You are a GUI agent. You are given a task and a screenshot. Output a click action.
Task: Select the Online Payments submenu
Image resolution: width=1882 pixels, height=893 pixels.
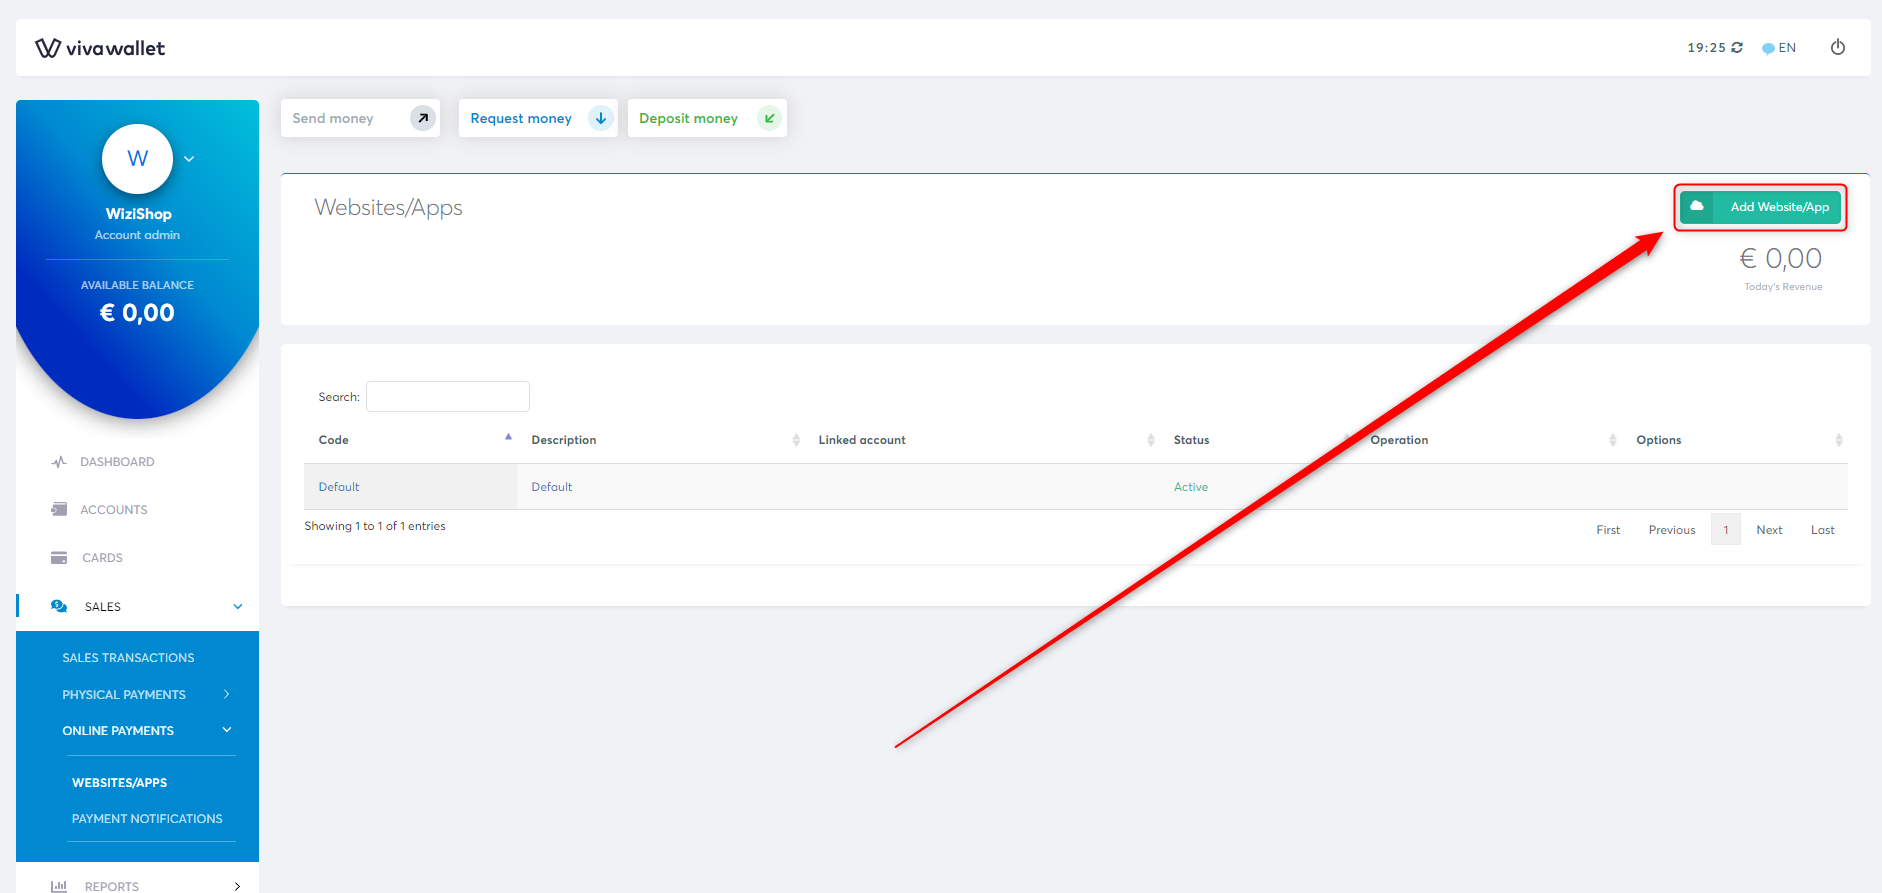point(118,731)
